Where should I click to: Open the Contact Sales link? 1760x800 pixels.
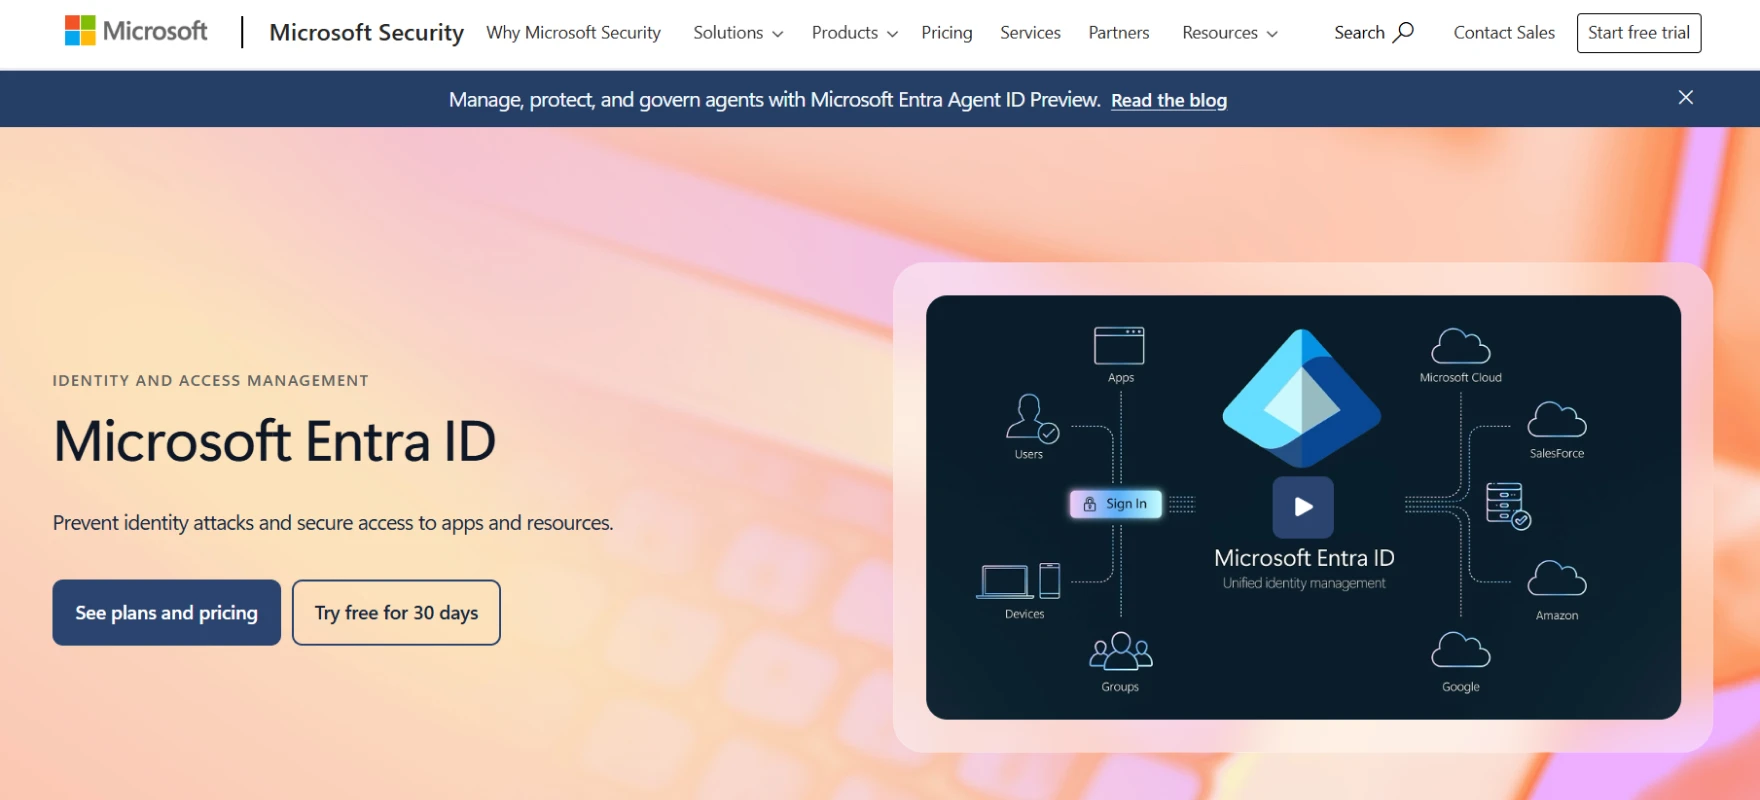click(1504, 32)
